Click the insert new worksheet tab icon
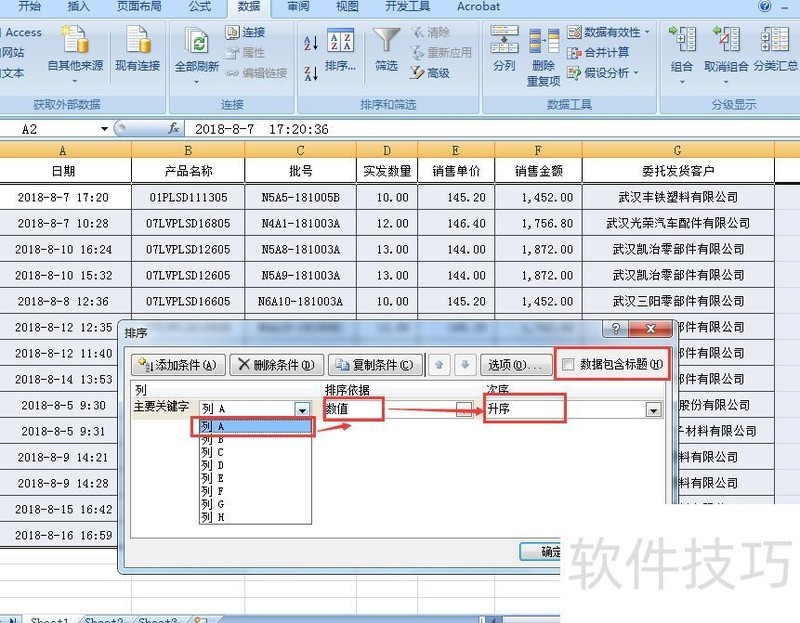The image size is (800, 623). tap(201, 619)
